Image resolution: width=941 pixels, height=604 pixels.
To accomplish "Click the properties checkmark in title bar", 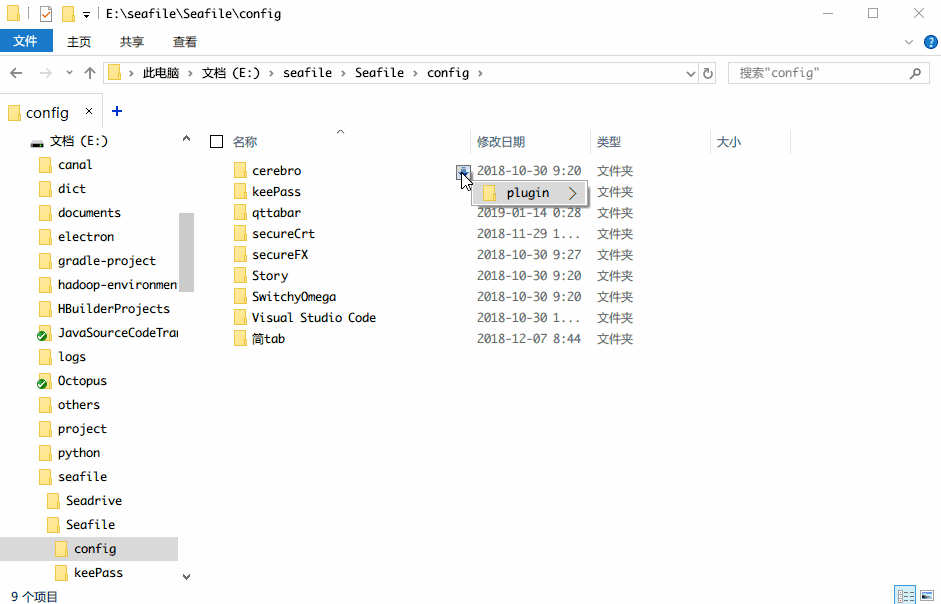I will [x=46, y=13].
